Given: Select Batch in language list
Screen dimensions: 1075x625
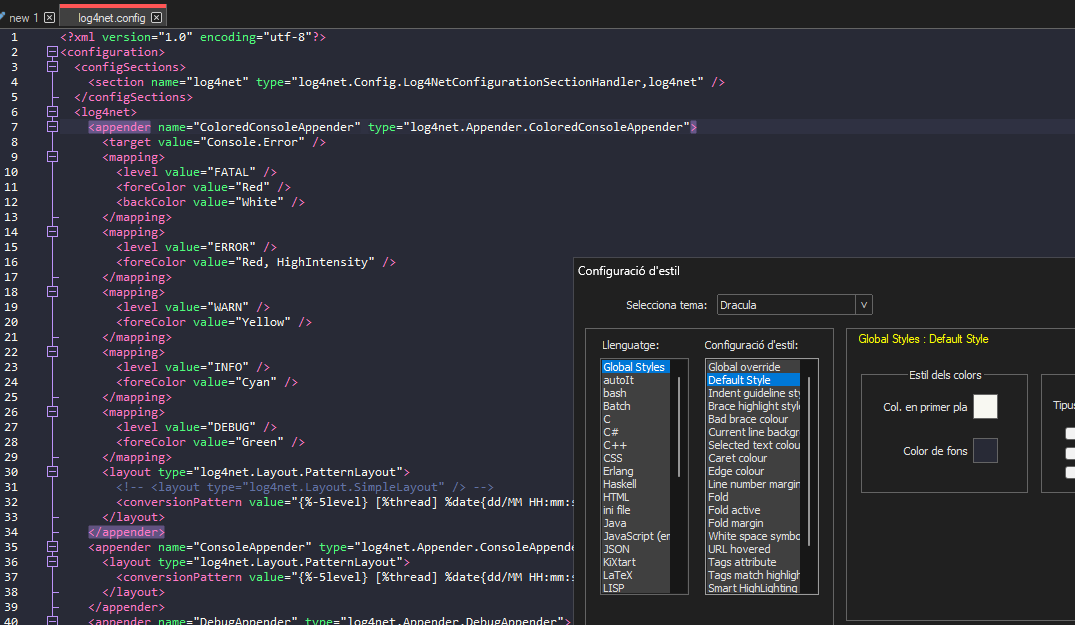Looking at the screenshot, I should (636, 406).
